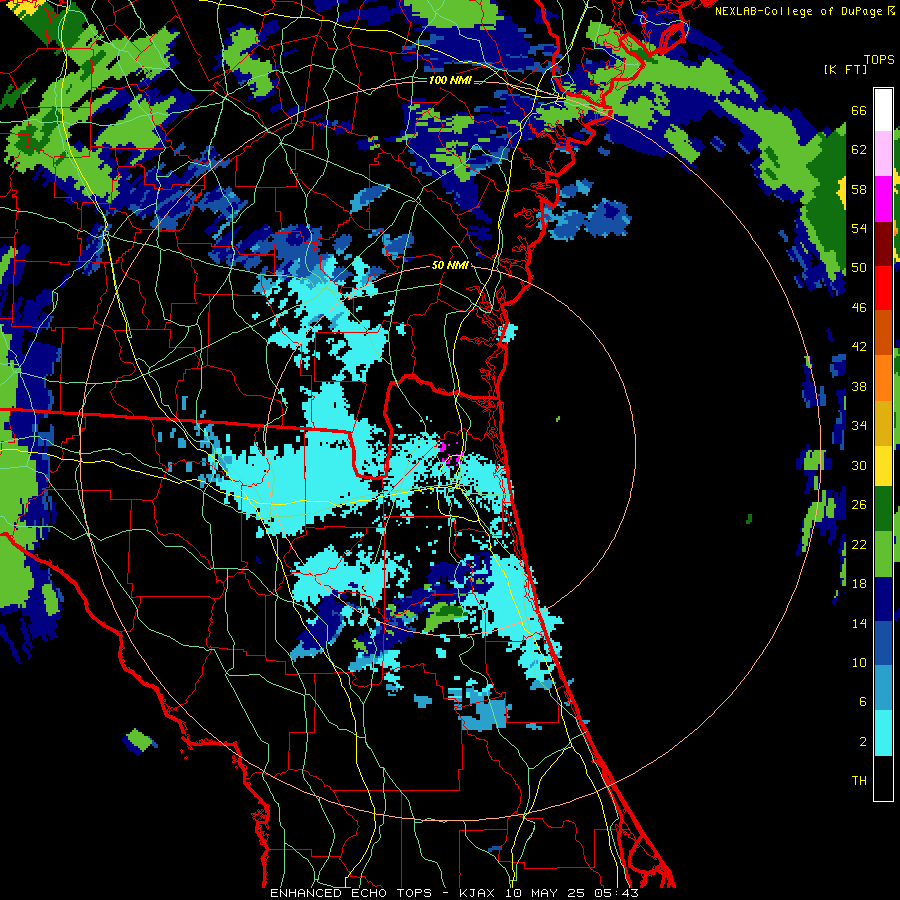
Task: Click the legend value "6"
Action: [x=863, y=702]
